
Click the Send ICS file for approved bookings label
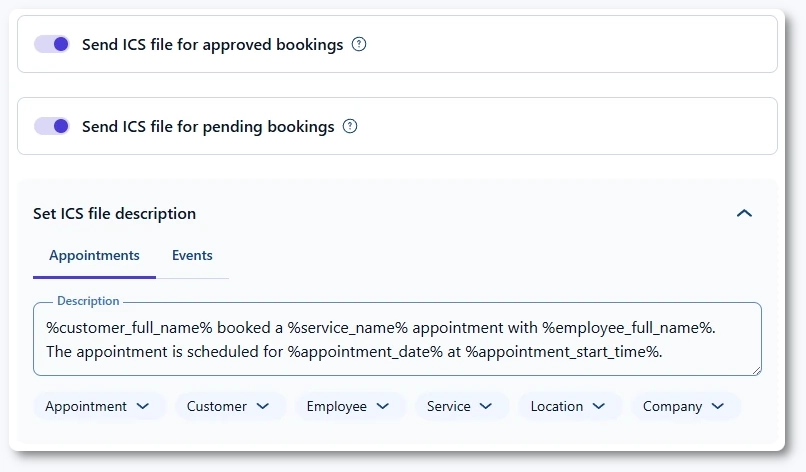click(212, 45)
